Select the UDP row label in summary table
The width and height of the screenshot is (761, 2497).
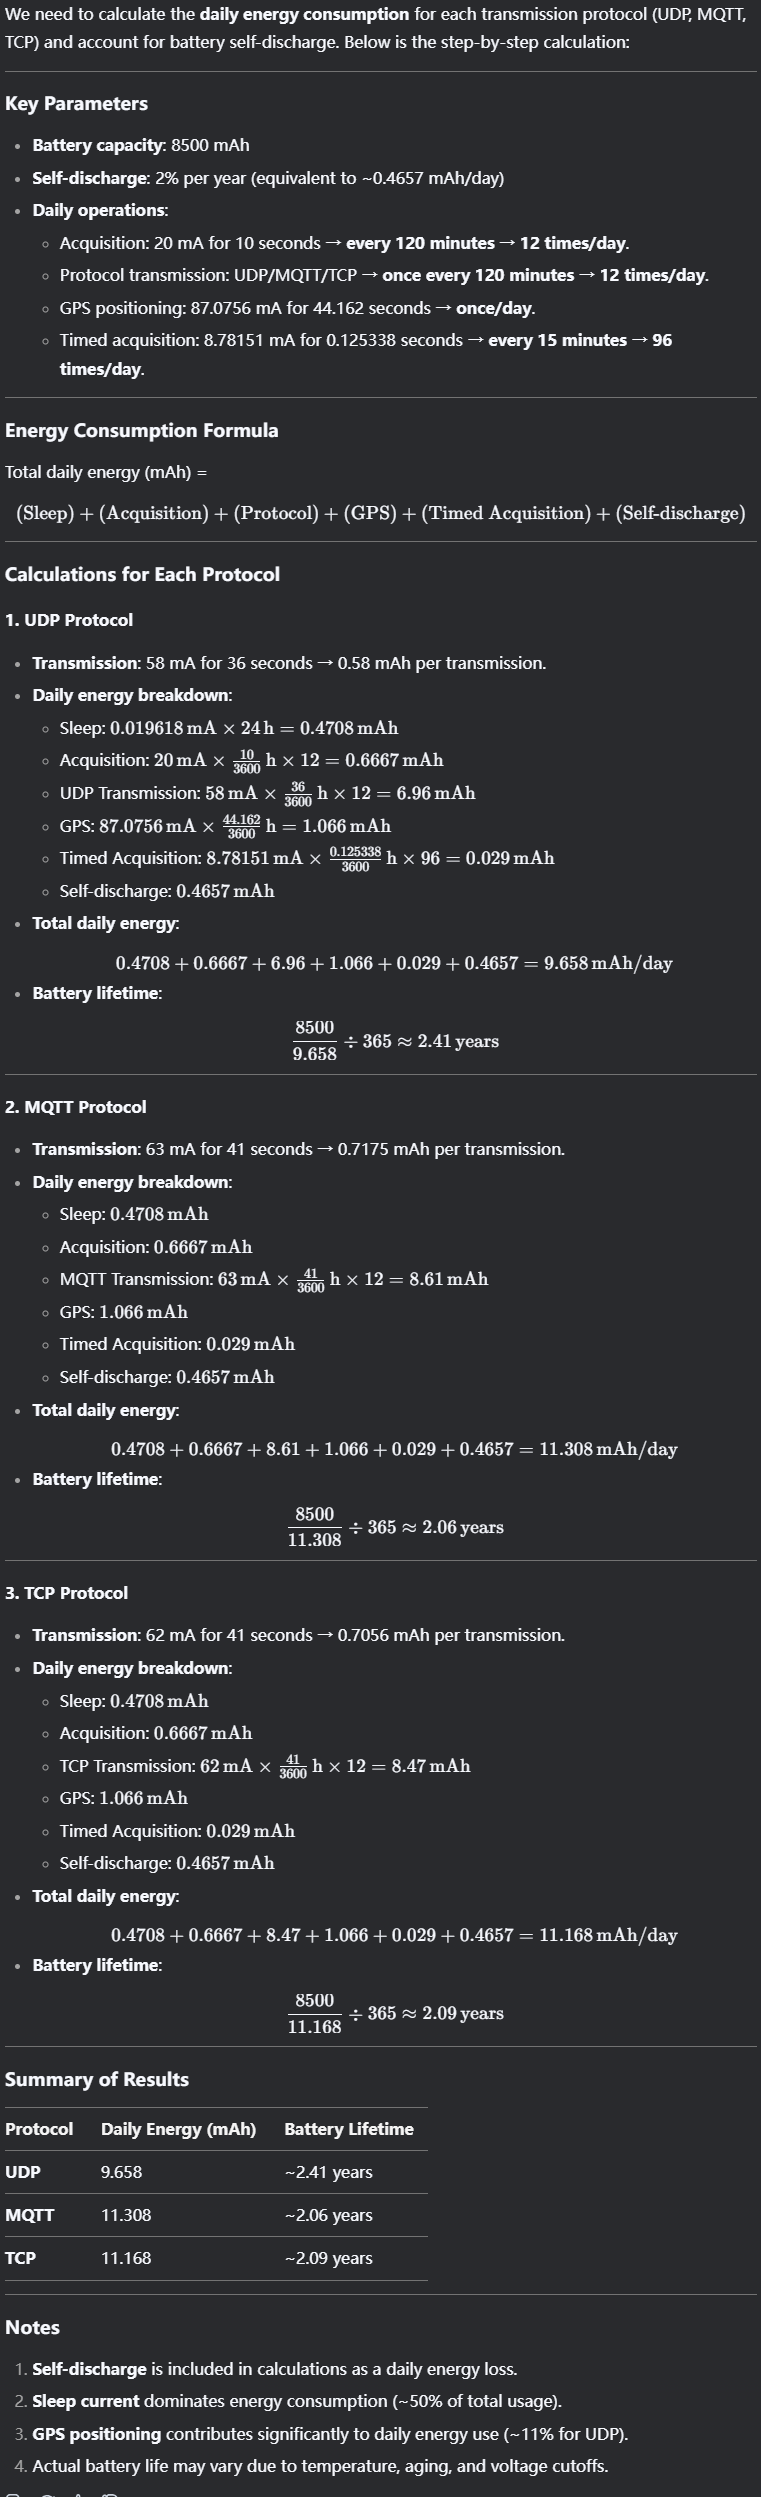23,2172
